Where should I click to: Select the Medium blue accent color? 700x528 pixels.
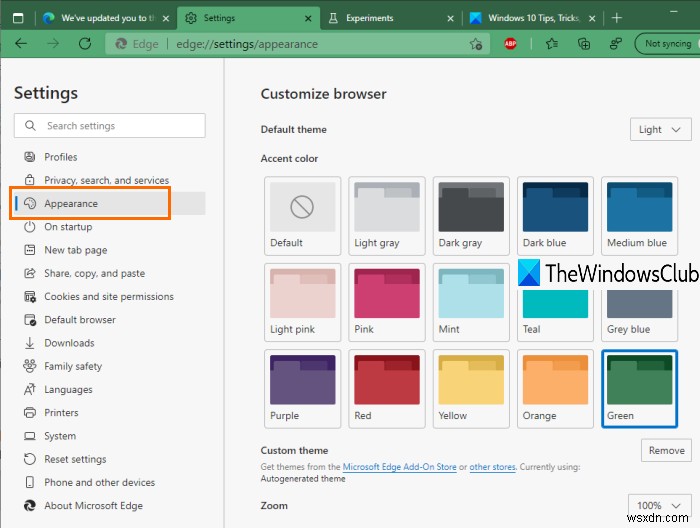(x=639, y=216)
